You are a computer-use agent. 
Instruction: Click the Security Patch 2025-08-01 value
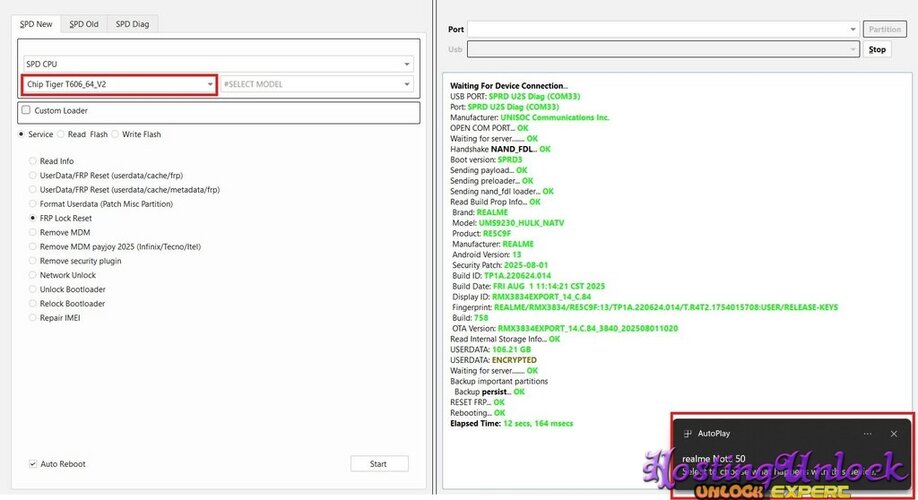526,265
